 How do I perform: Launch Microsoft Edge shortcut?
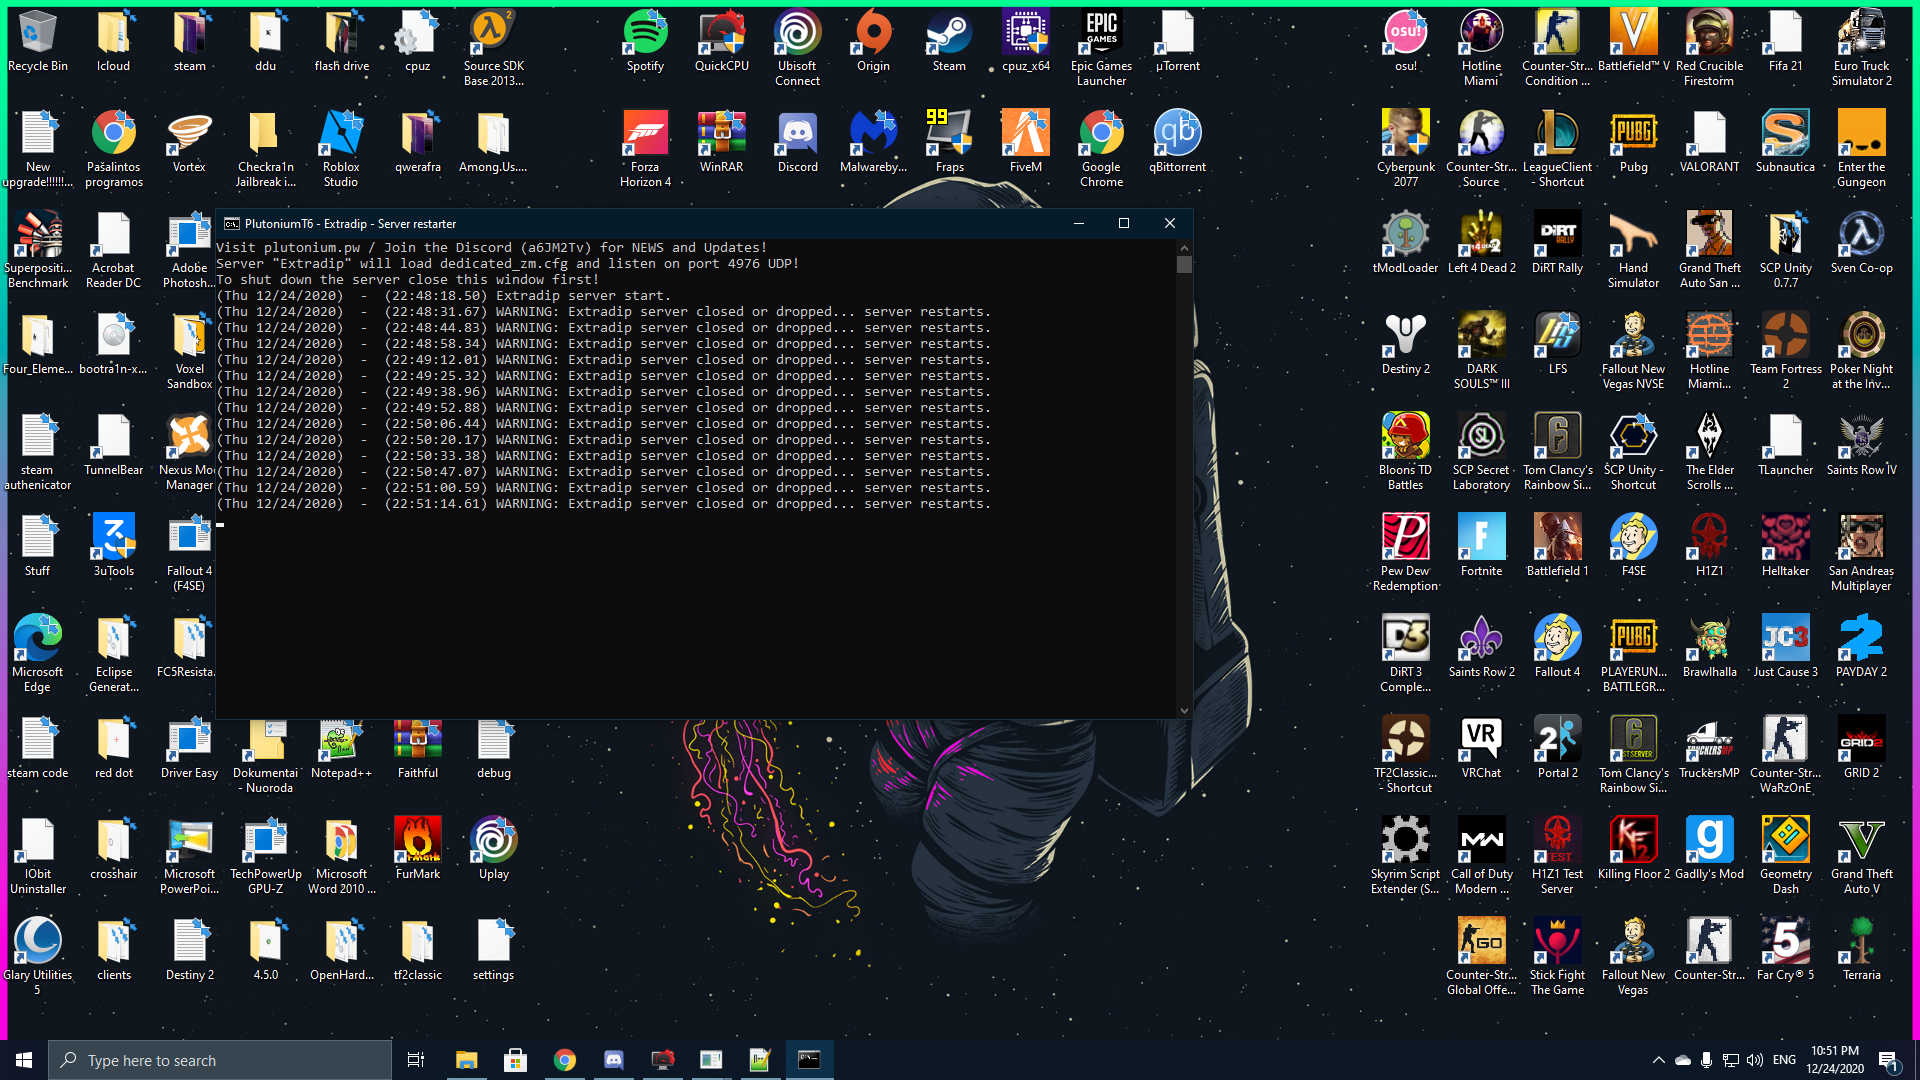(38, 654)
